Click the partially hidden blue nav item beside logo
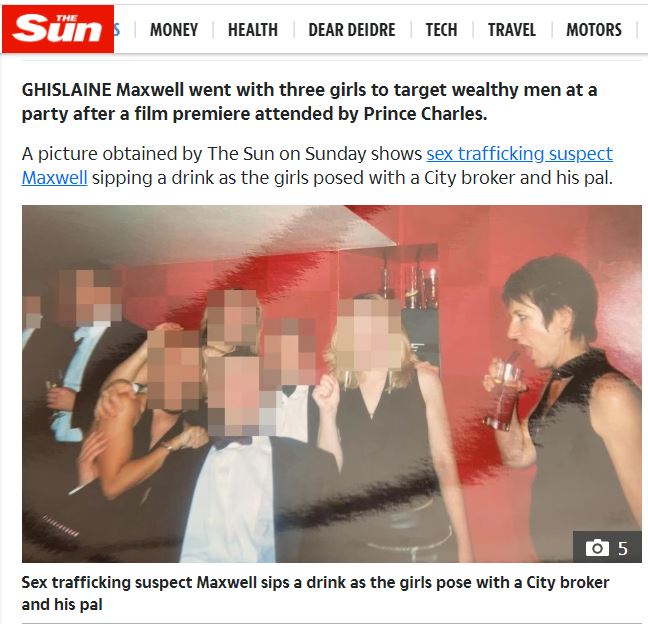 117,30
